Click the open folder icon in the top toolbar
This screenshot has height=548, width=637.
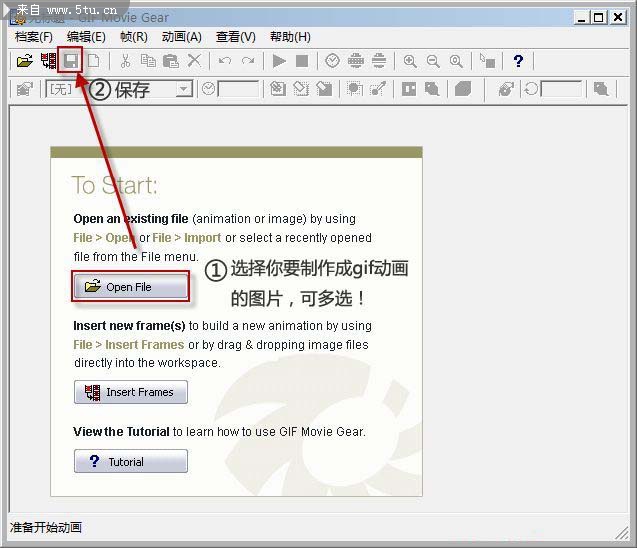click(25, 61)
